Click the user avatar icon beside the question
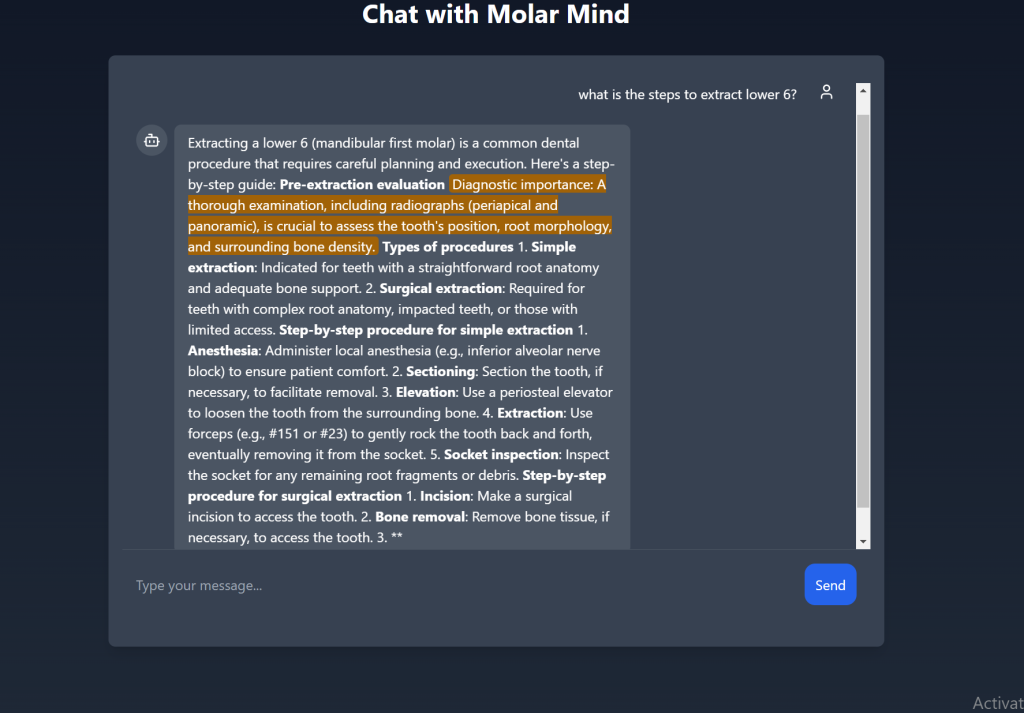Screen dimensions: 1024x713 tap(826, 92)
